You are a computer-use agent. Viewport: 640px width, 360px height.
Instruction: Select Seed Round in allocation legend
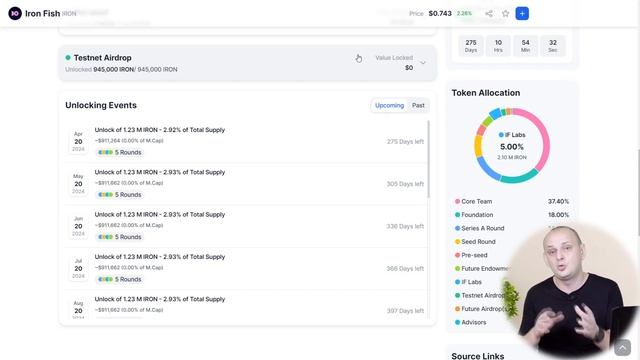tap(475, 242)
